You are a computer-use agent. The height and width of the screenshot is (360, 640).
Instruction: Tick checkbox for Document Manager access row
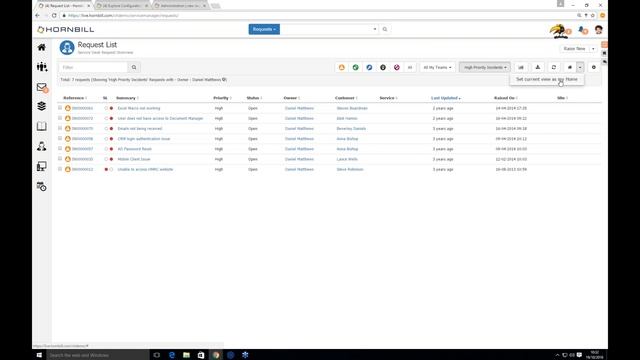(x=60, y=118)
